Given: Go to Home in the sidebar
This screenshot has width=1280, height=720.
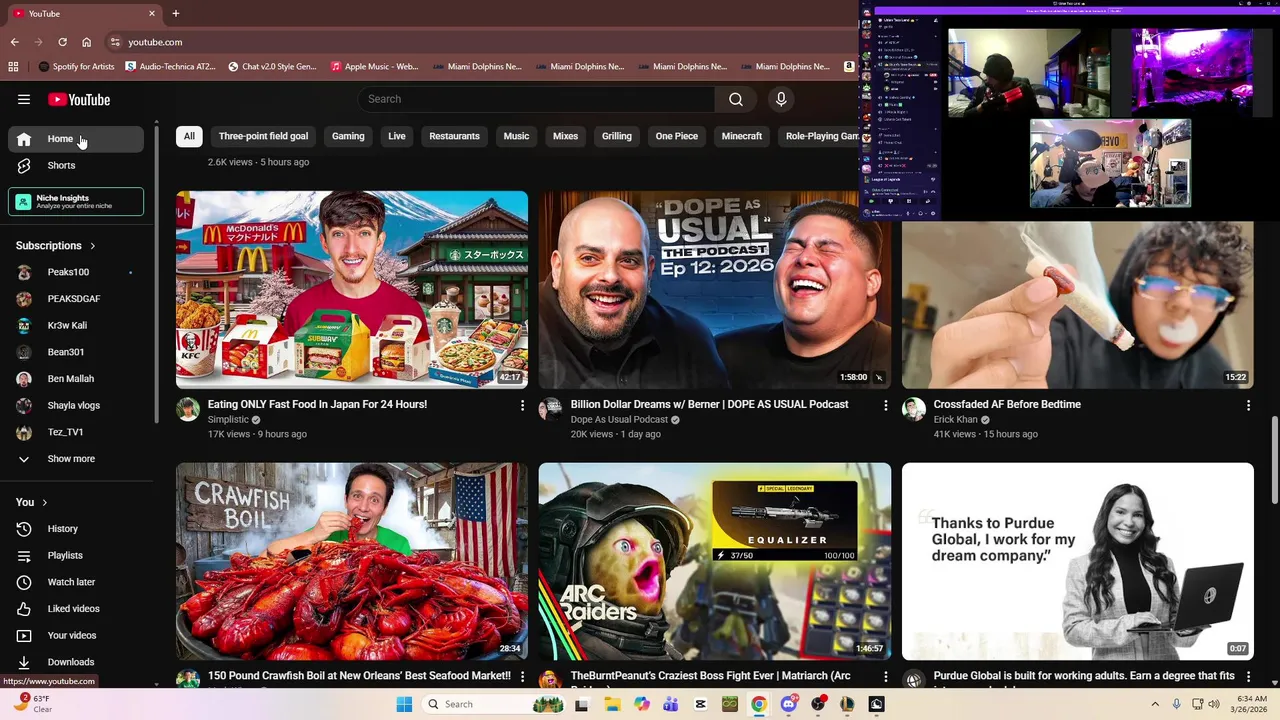Looking at the screenshot, I should point(76,139).
